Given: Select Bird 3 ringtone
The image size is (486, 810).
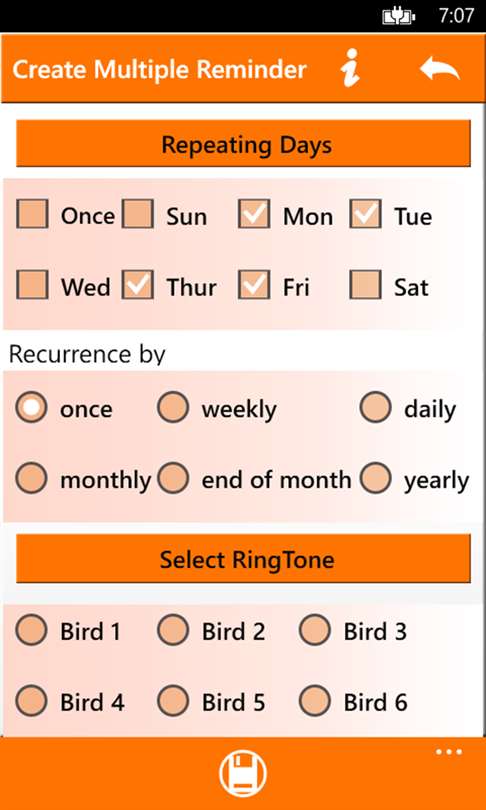Looking at the screenshot, I should [x=315, y=630].
